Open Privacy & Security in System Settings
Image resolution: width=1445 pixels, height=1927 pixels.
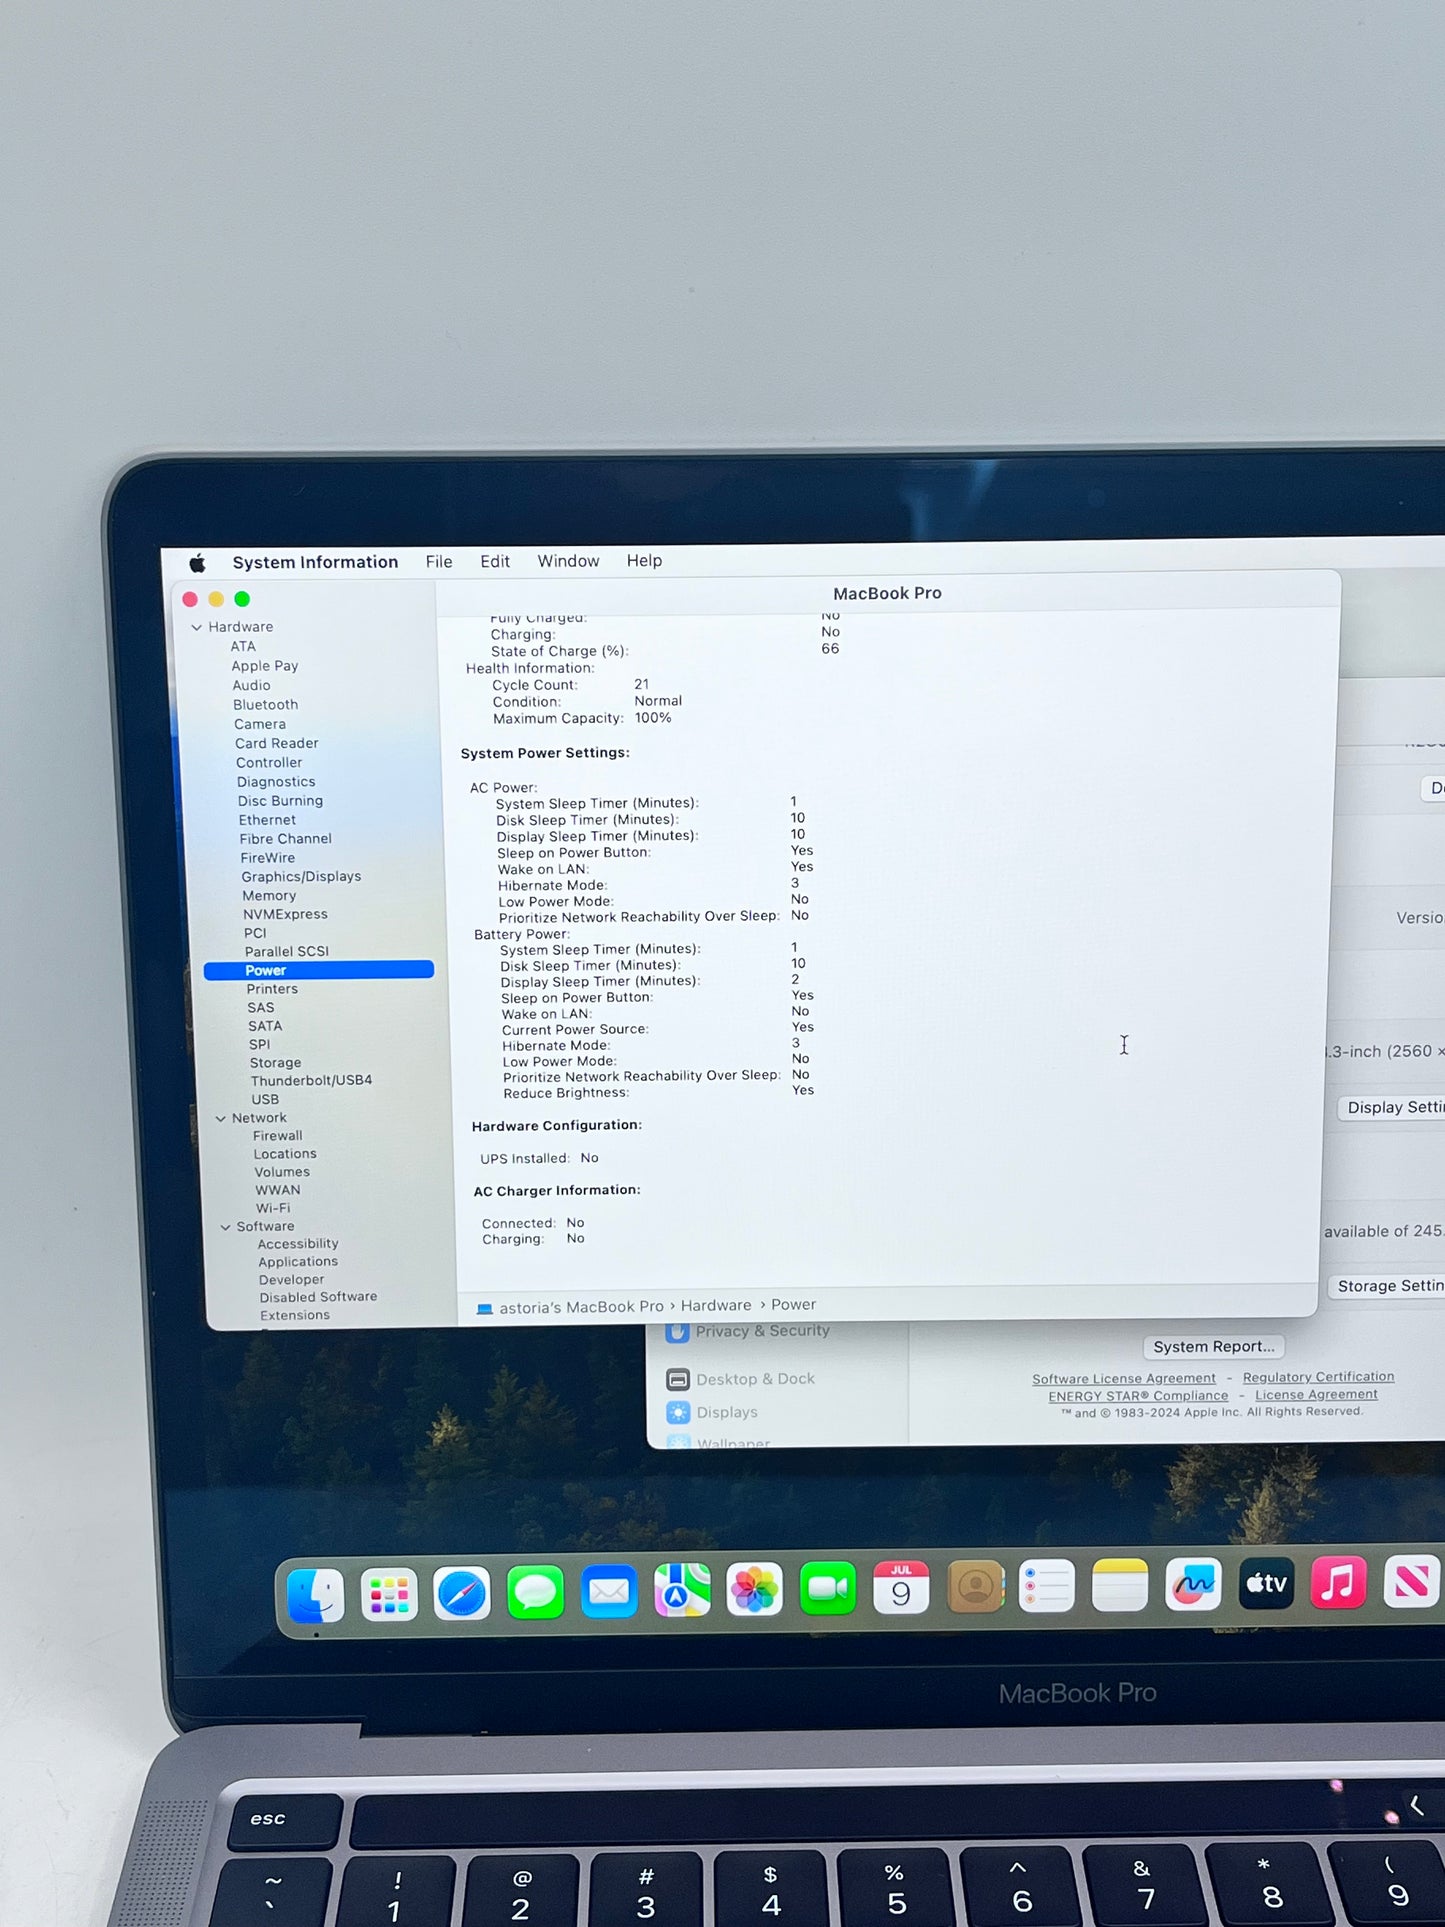763,1332
